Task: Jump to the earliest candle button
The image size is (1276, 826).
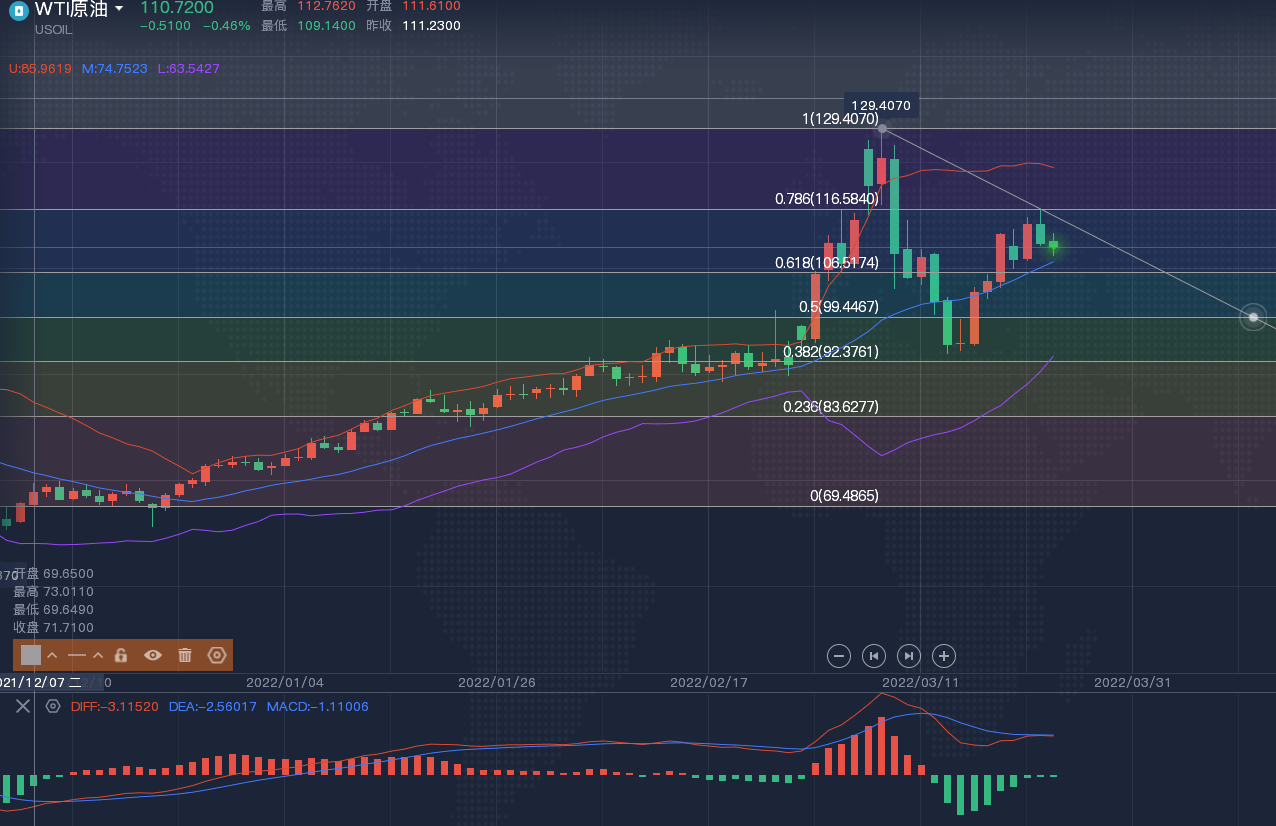Action: pyautogui.click(x=874, y=656)
